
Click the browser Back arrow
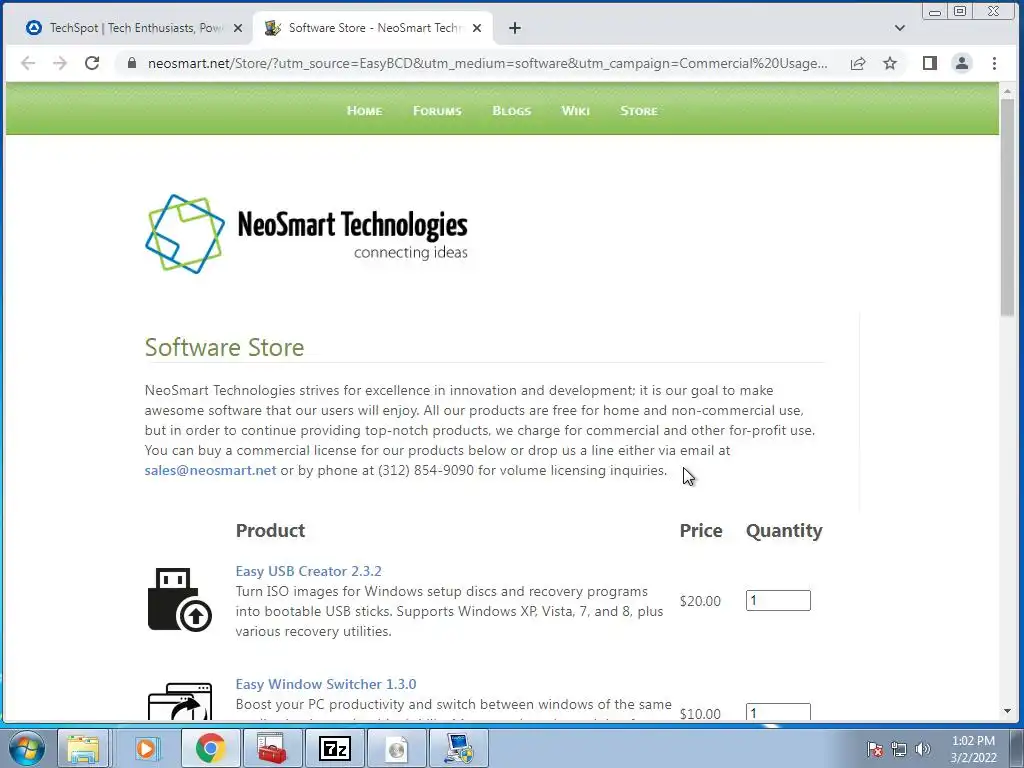coord(27,63)
